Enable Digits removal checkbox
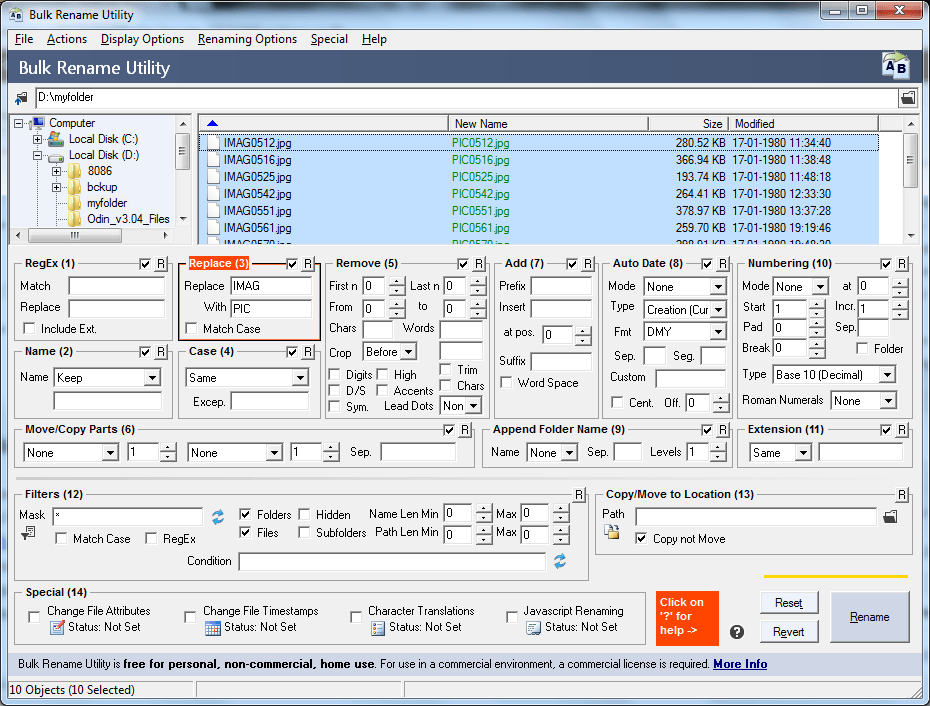The height and width of the screenshot is (706, 930). (x=335, y=375)
